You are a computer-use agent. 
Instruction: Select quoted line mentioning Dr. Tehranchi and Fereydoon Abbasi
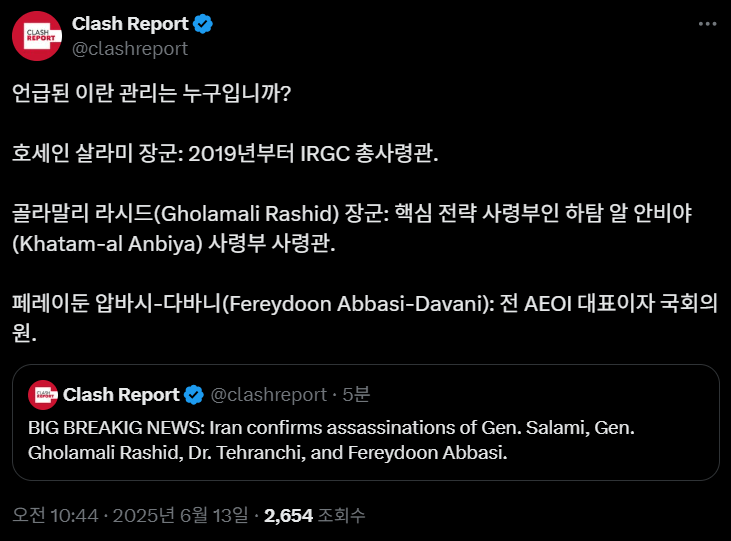tap(268, 453)
